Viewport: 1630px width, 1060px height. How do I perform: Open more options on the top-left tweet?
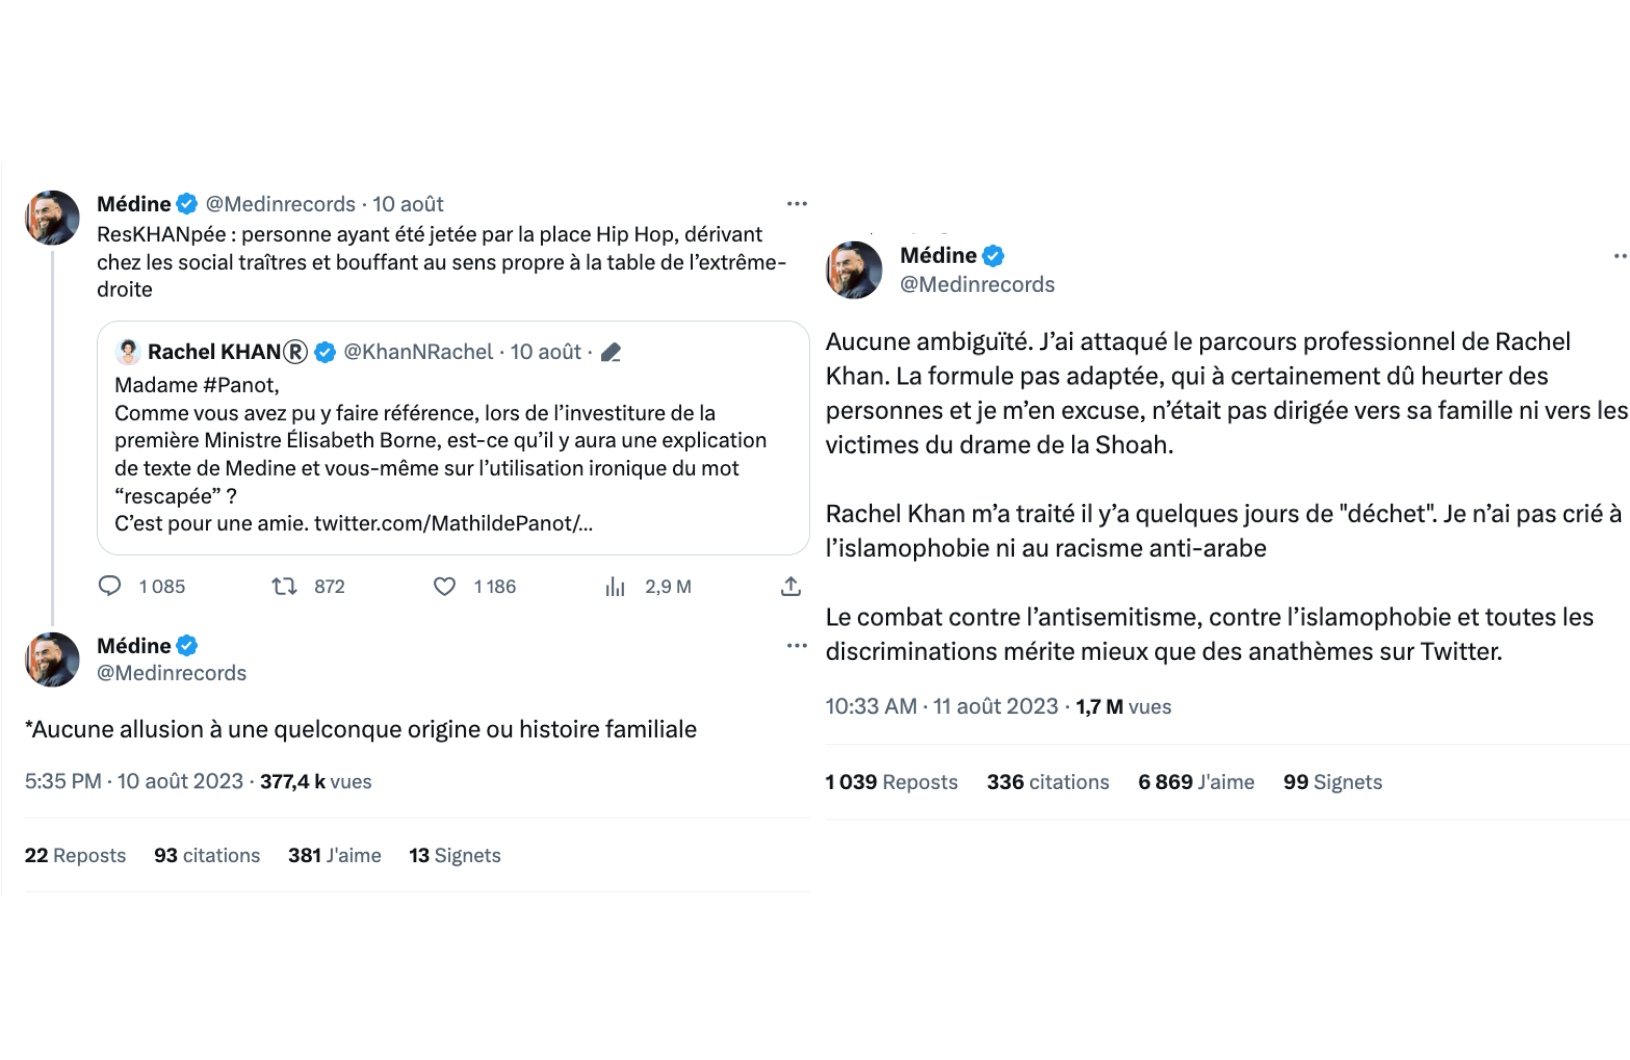tap(796, 204)
